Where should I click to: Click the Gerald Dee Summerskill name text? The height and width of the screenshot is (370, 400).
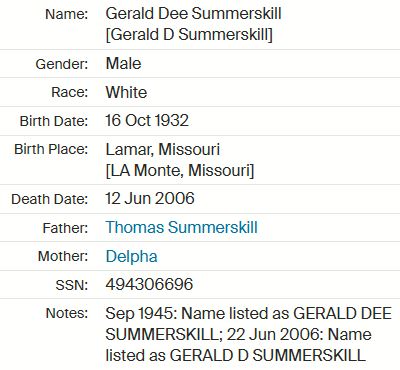click(194, 14)
